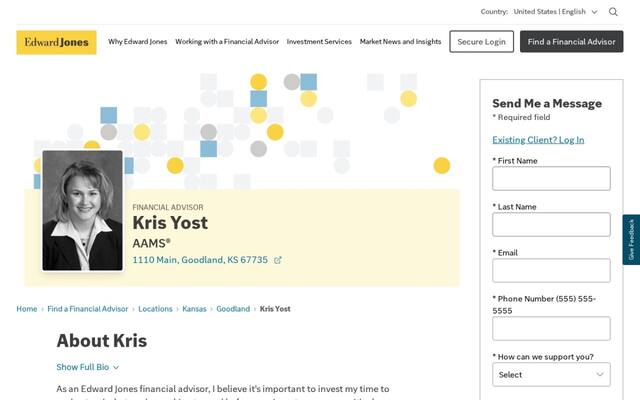The width and height of the screenshot is (640, 400).
Task: Open the Kansas breadcrumb link
Action: [x=194, y=309]
